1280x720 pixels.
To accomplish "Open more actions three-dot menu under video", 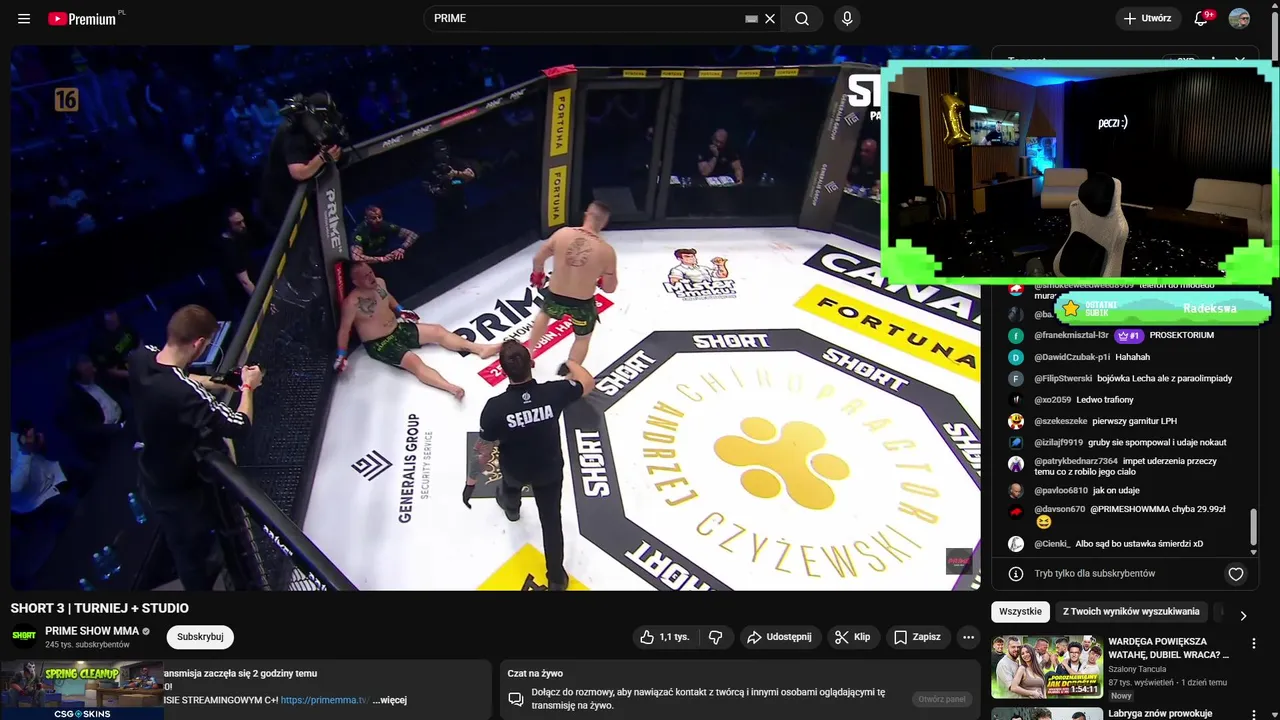I will (968, 637).
